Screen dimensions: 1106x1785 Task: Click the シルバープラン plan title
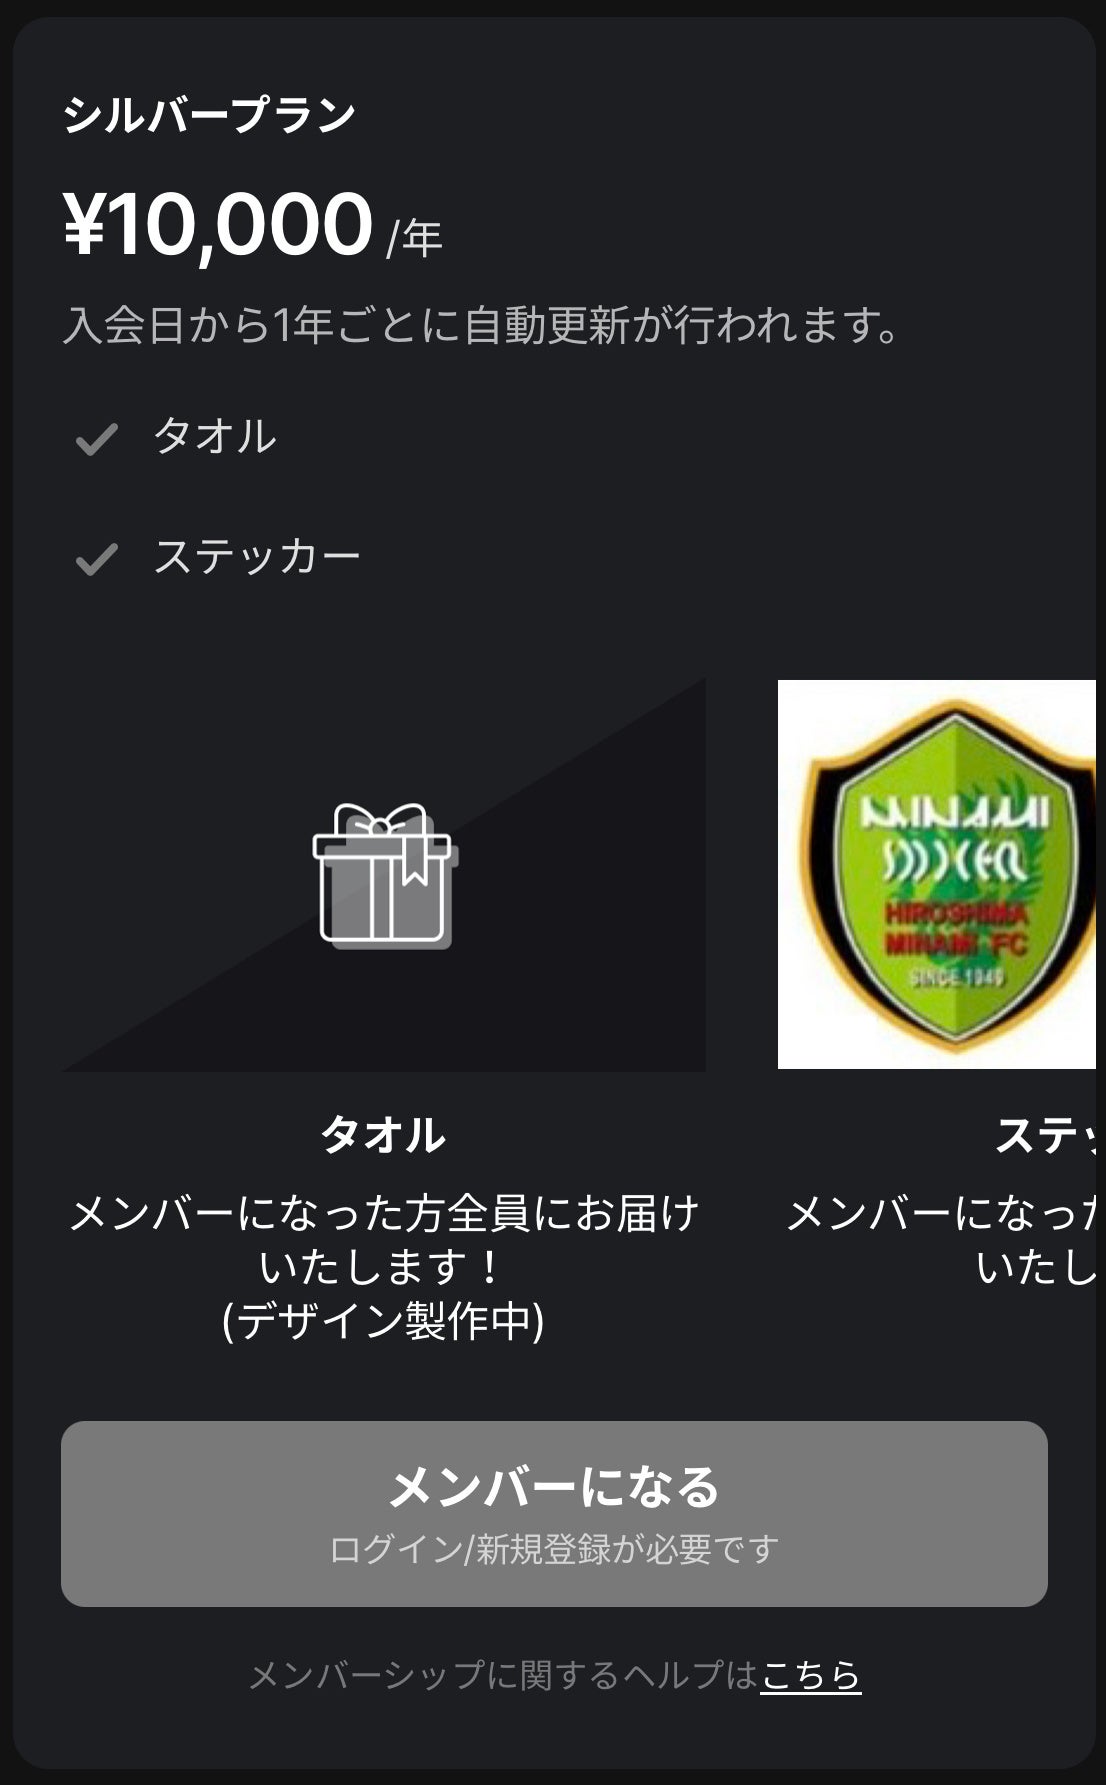tap(209, 115)
